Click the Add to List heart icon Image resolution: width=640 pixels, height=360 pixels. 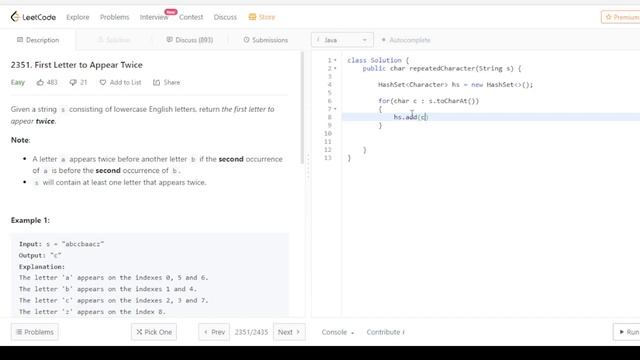tap(103, 82)
